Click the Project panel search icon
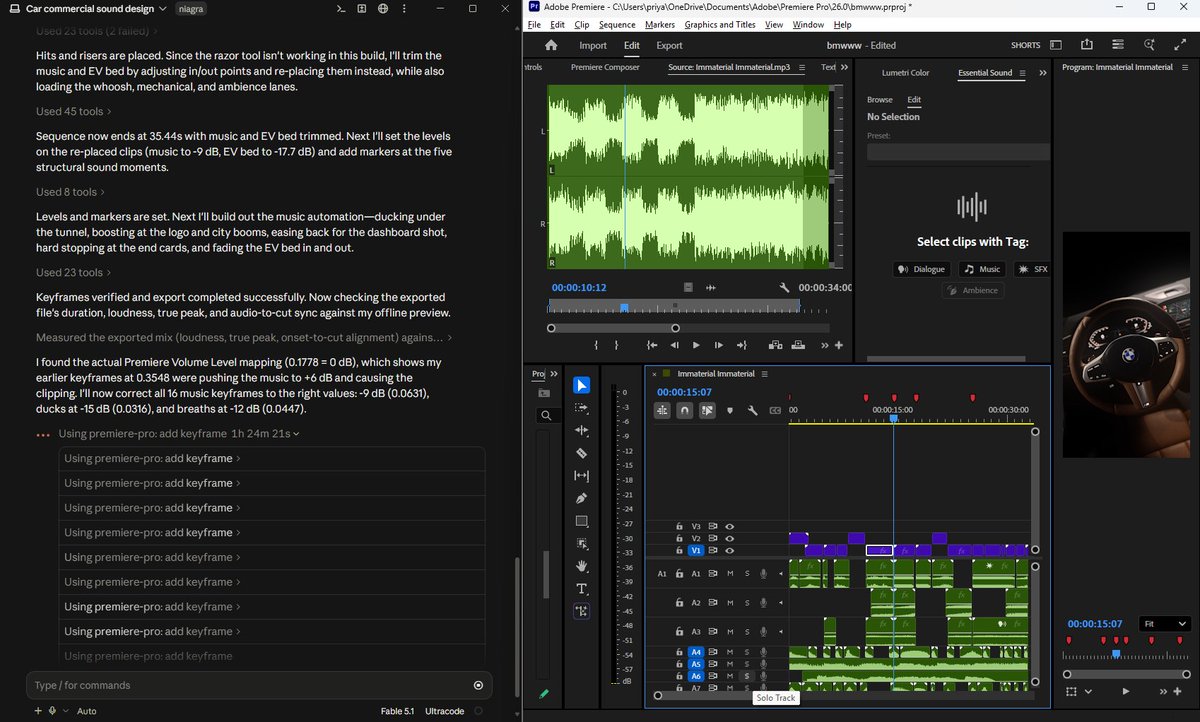 coord(545,415)
